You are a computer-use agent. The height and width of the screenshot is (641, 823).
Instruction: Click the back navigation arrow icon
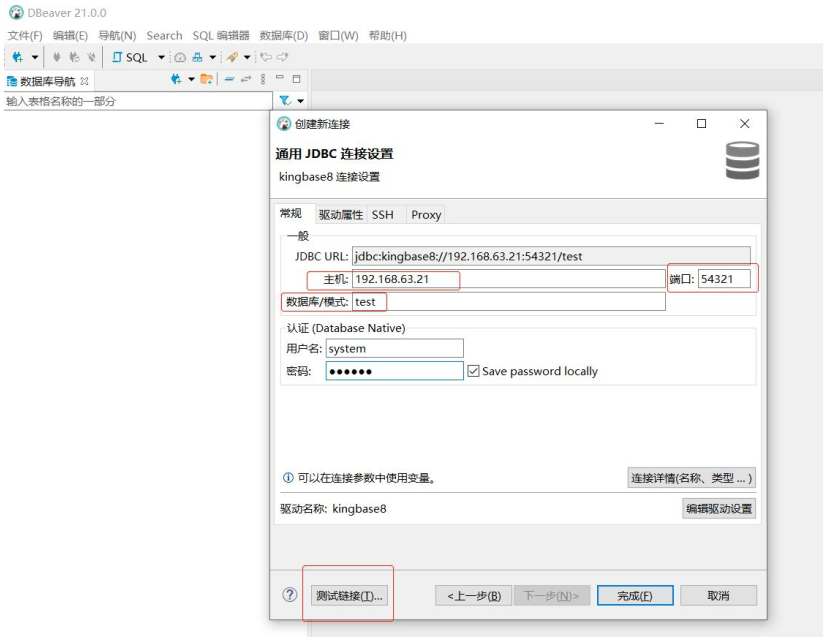point(267,57)
